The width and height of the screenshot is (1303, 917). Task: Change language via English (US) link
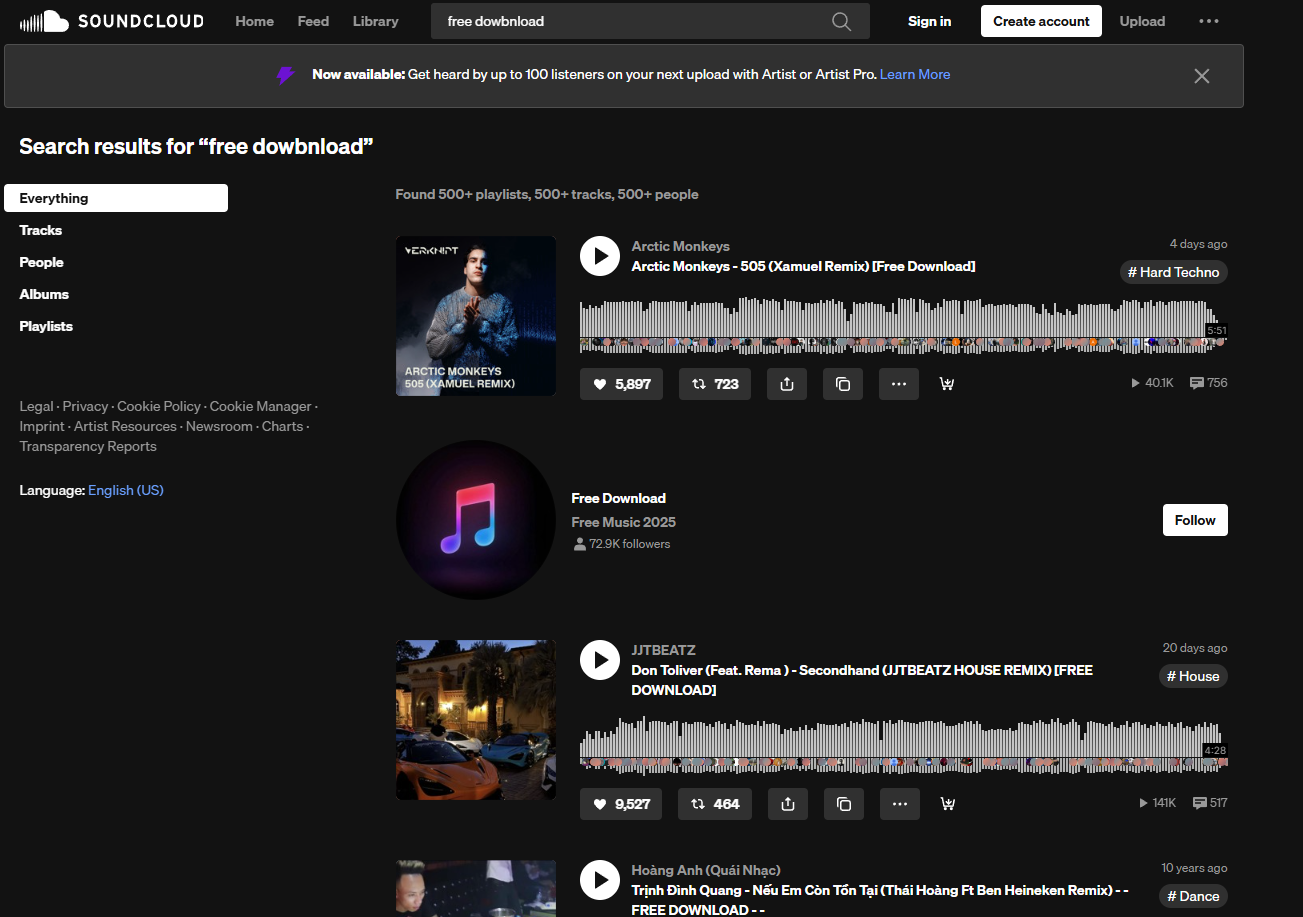[x=125, y=490]
